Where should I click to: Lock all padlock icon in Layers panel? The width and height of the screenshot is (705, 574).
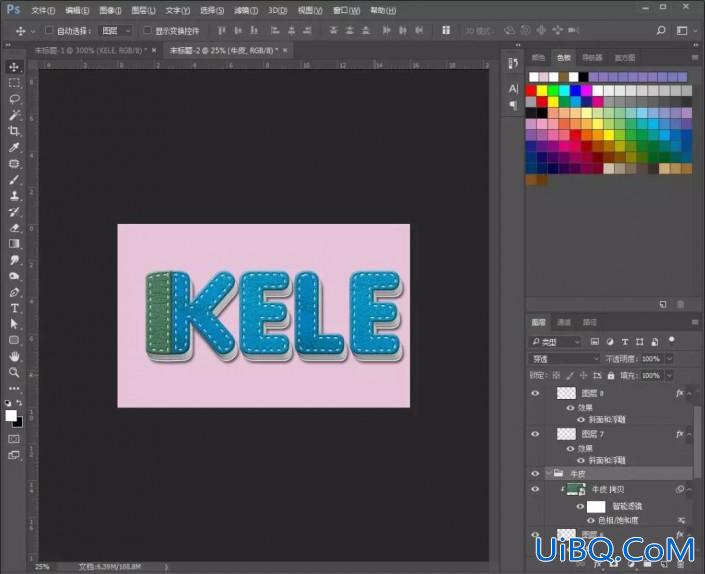(x=611, y=375)
